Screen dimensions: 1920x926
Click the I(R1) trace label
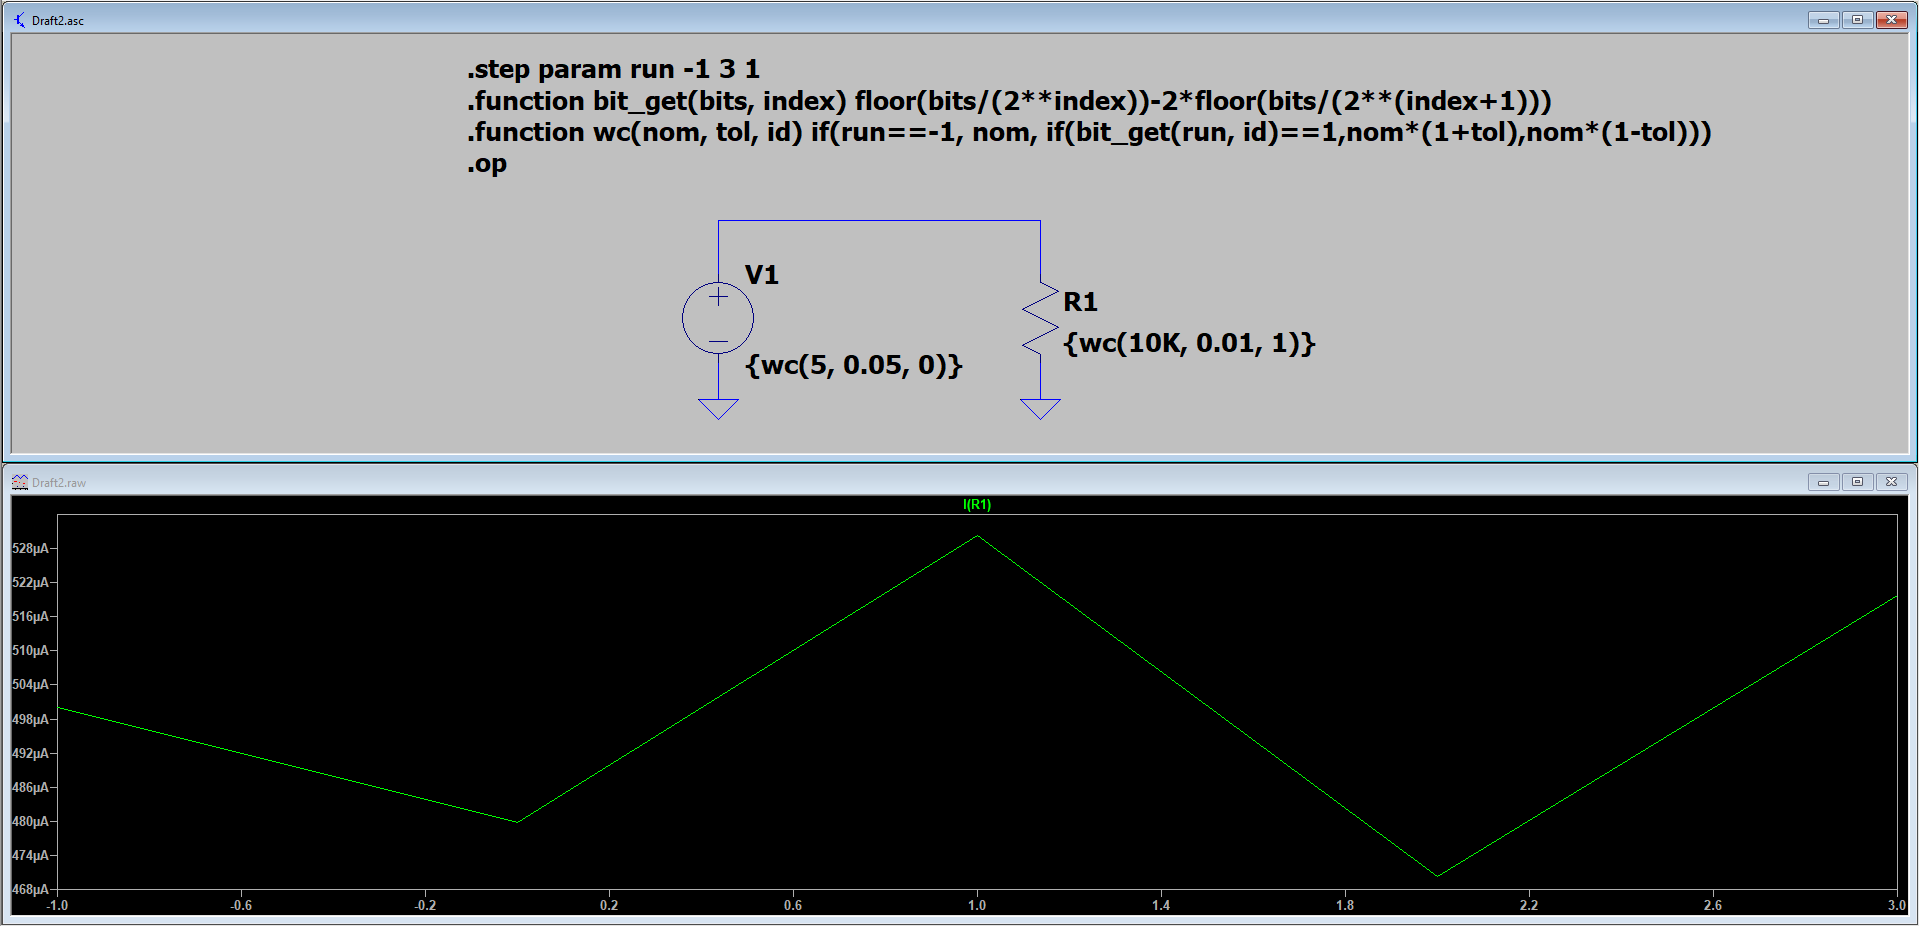(977, 505)
